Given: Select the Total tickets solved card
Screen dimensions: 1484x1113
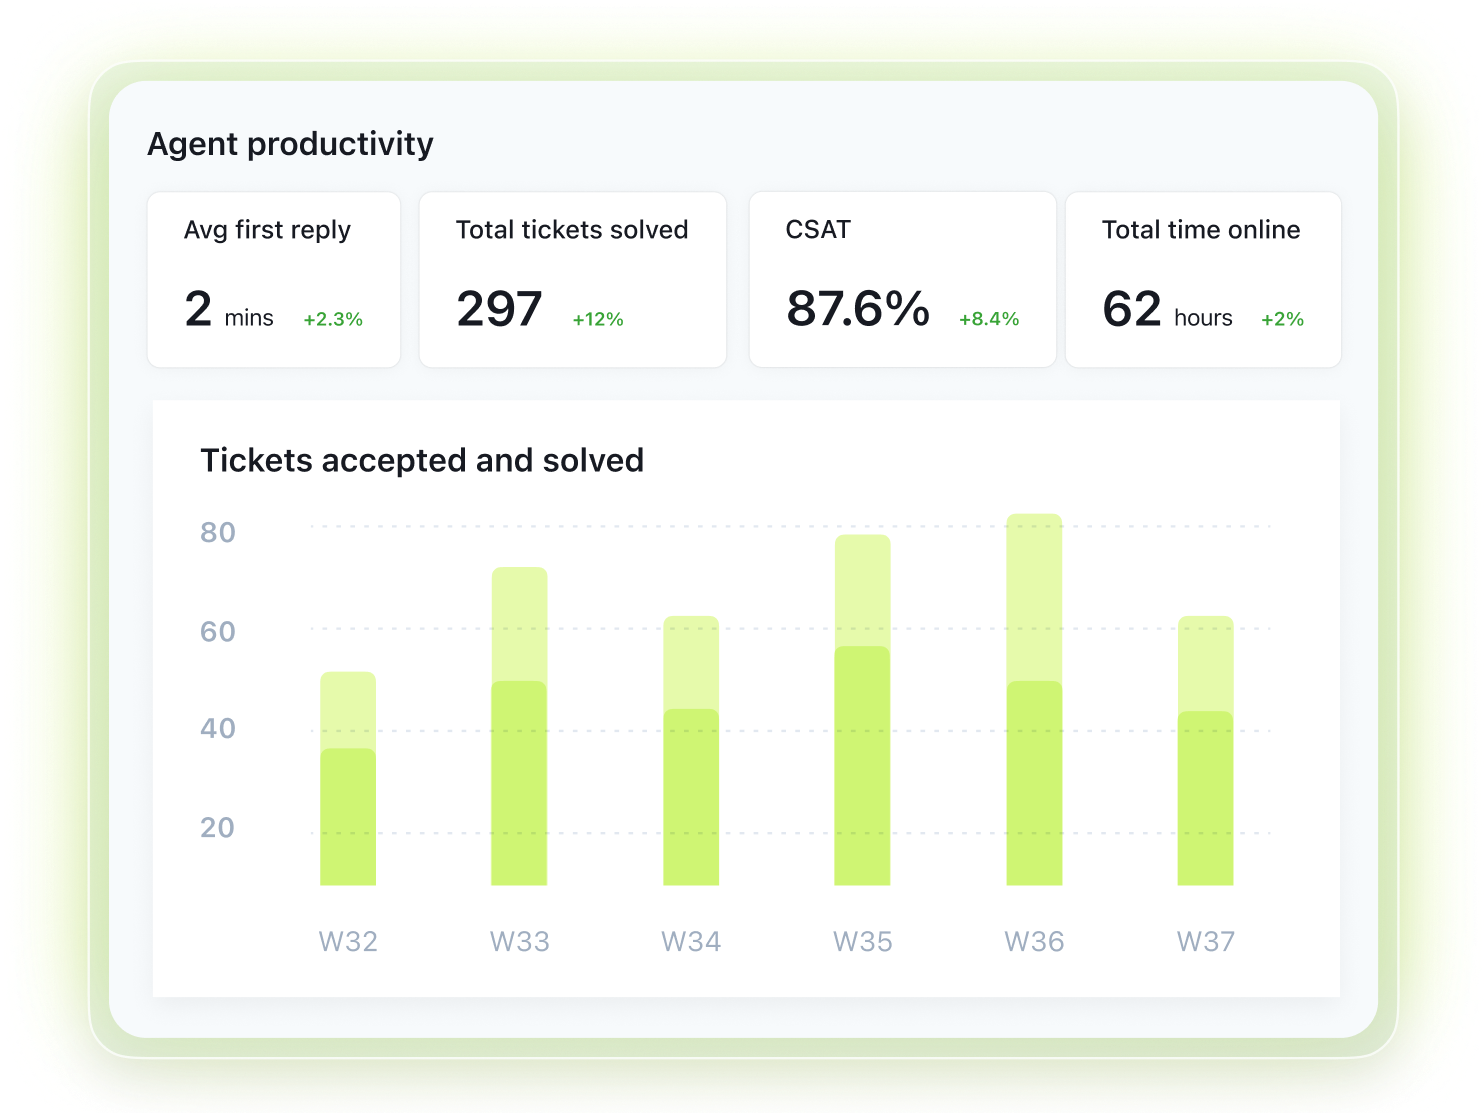Looking at the screenshot, I should point(572,280).
